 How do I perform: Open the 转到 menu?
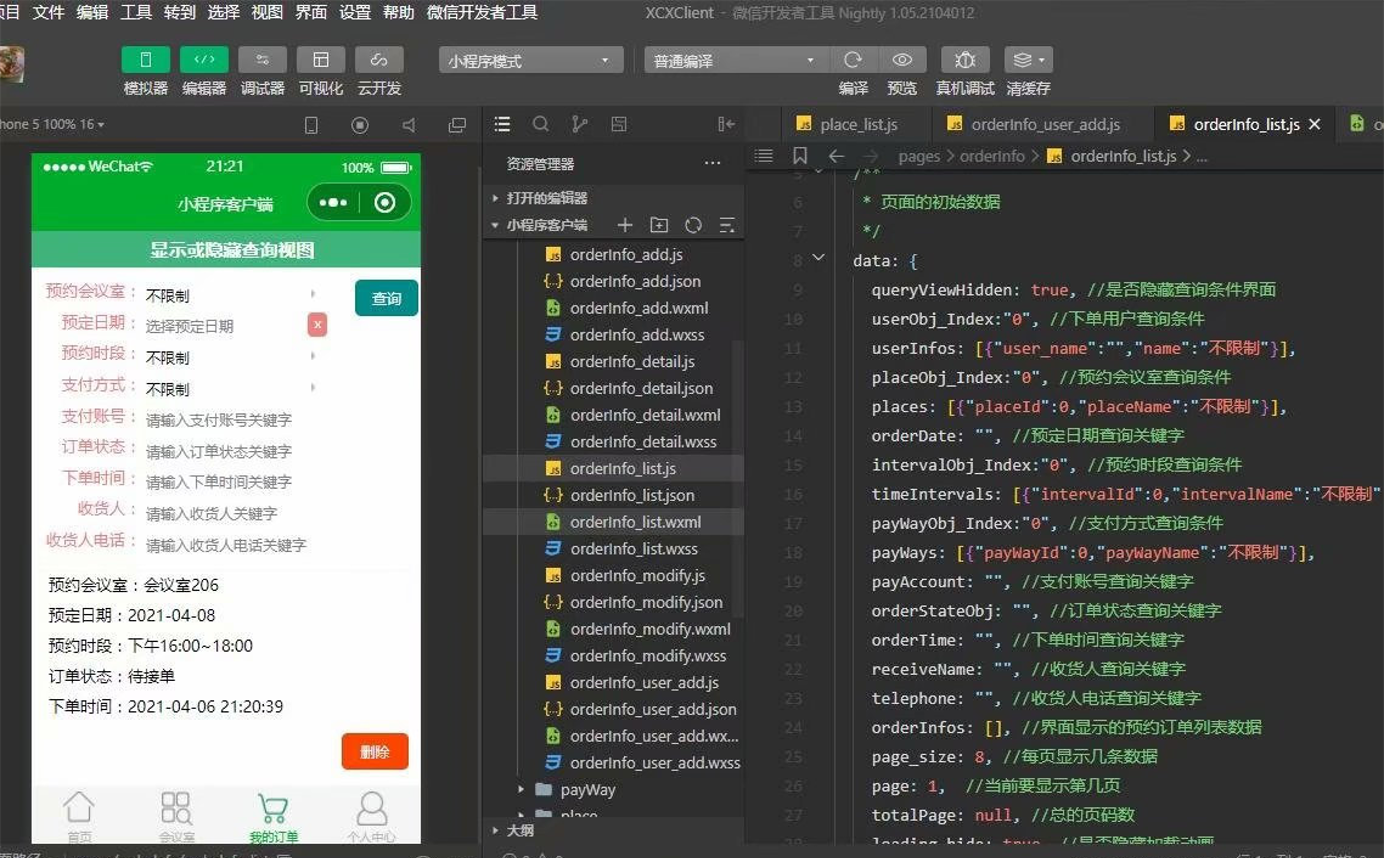(x=180, y=12)
